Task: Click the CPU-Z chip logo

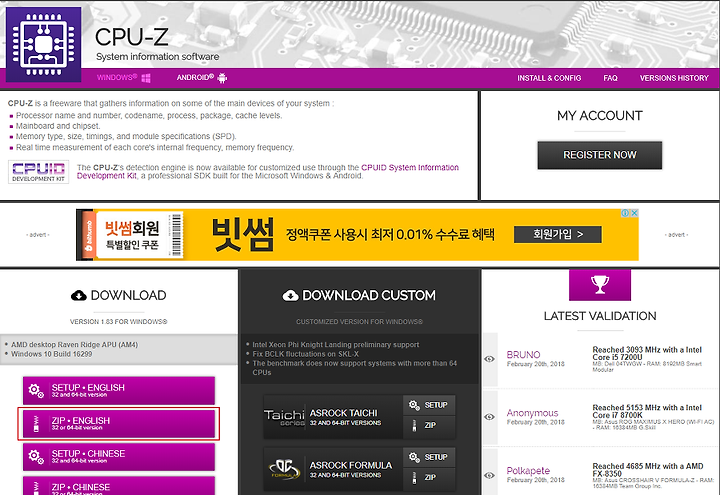Action: coord(43,44)
